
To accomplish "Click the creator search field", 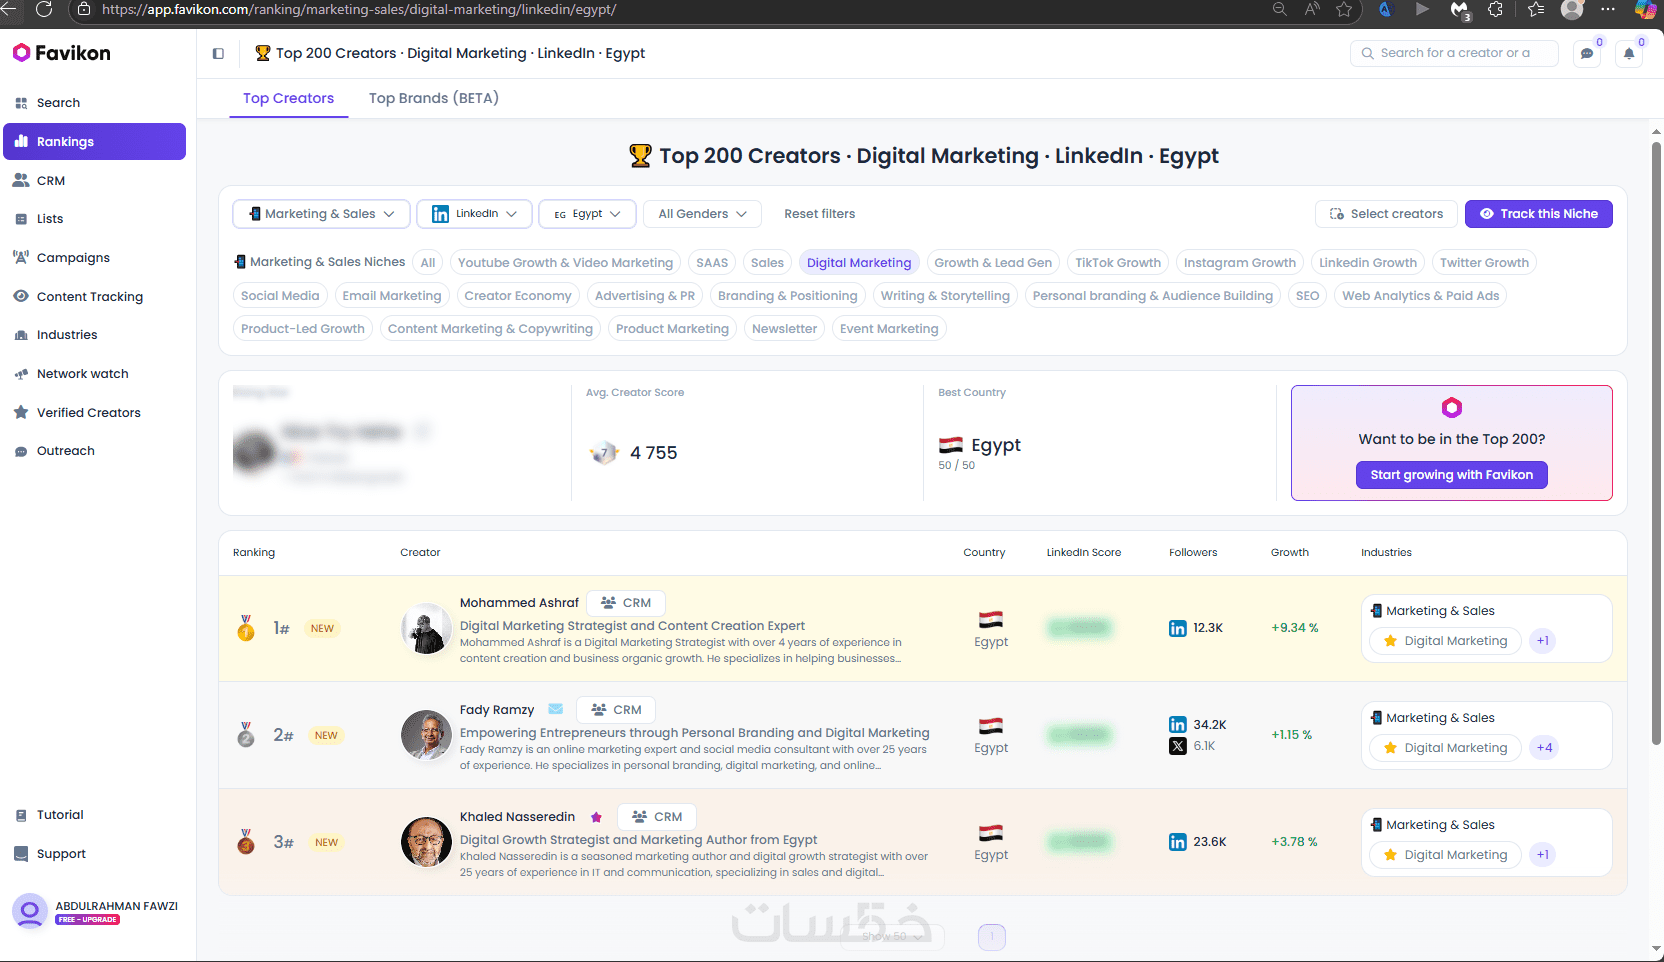I will pos(1454,53).
